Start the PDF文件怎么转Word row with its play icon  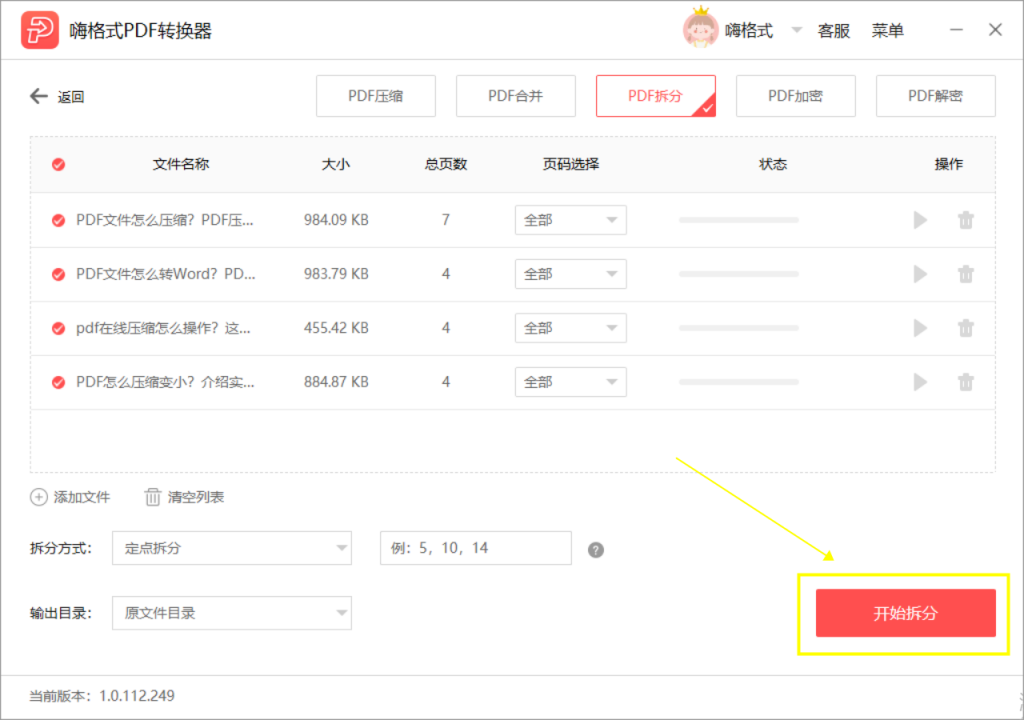tap(920, 274)
